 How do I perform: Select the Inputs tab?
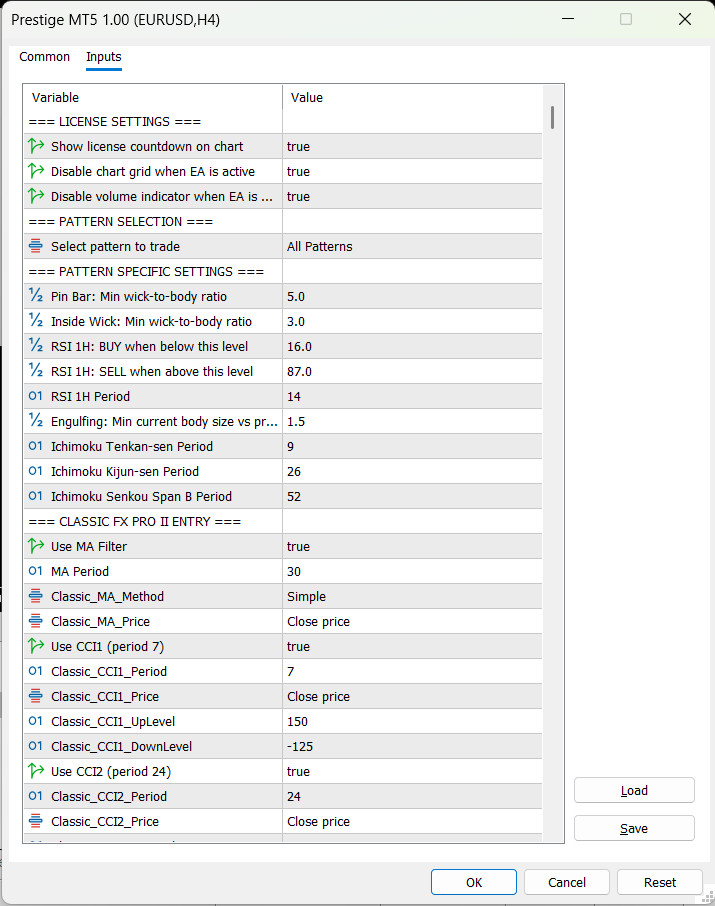click(x=103, y=57)
